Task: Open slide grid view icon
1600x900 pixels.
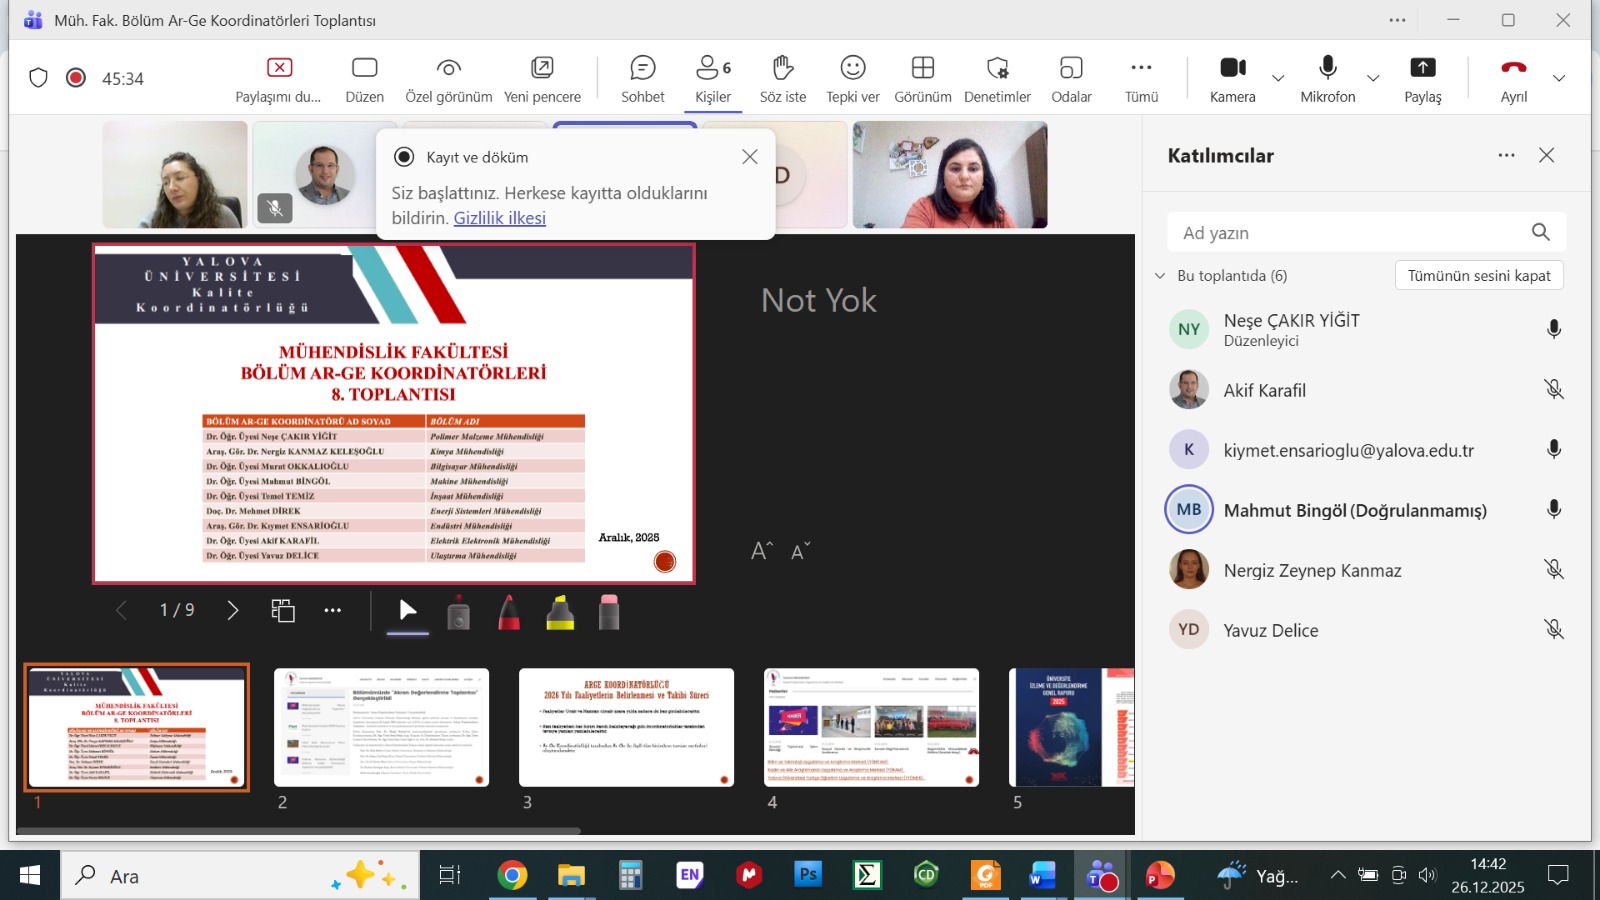Action: click(283, 611)
